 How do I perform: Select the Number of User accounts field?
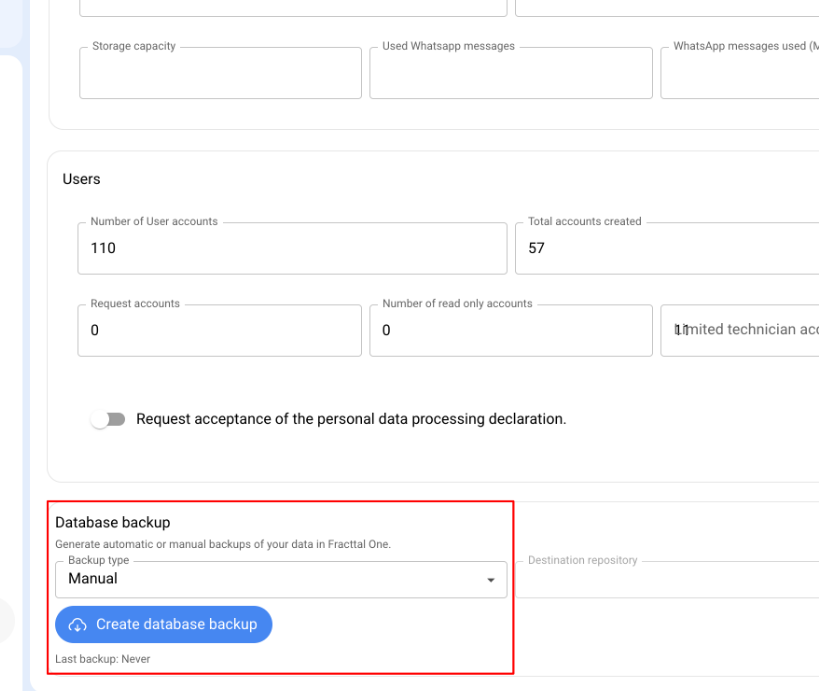[x=292, y=249]
